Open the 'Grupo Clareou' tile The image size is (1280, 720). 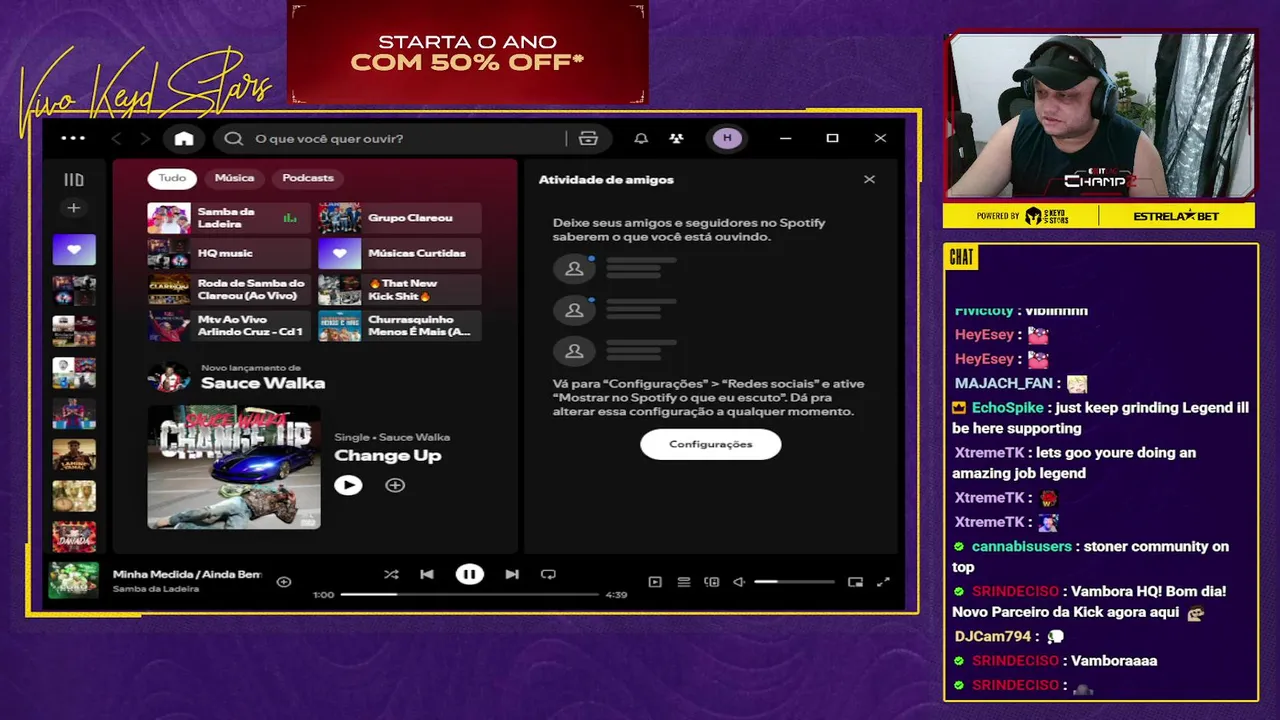coord(400,218)
